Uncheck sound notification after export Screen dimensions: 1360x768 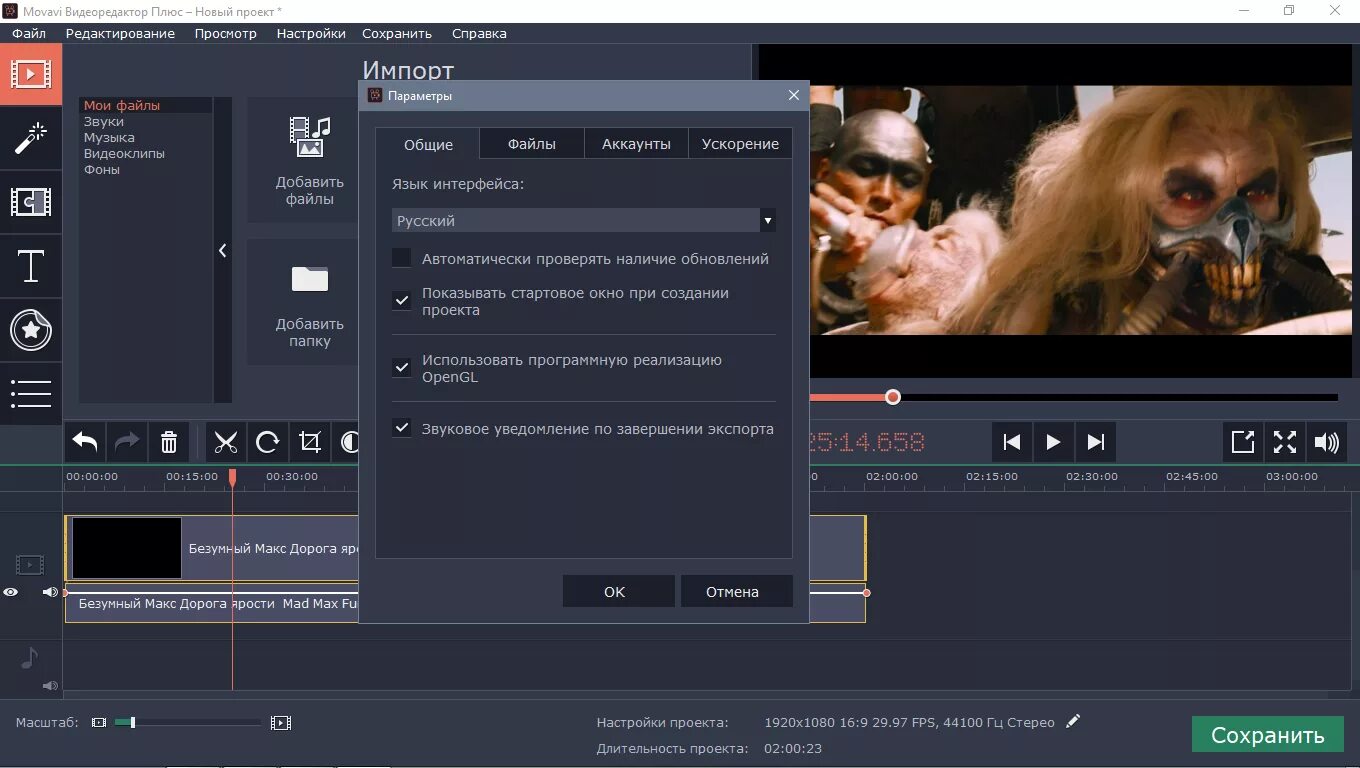[401, 428]
